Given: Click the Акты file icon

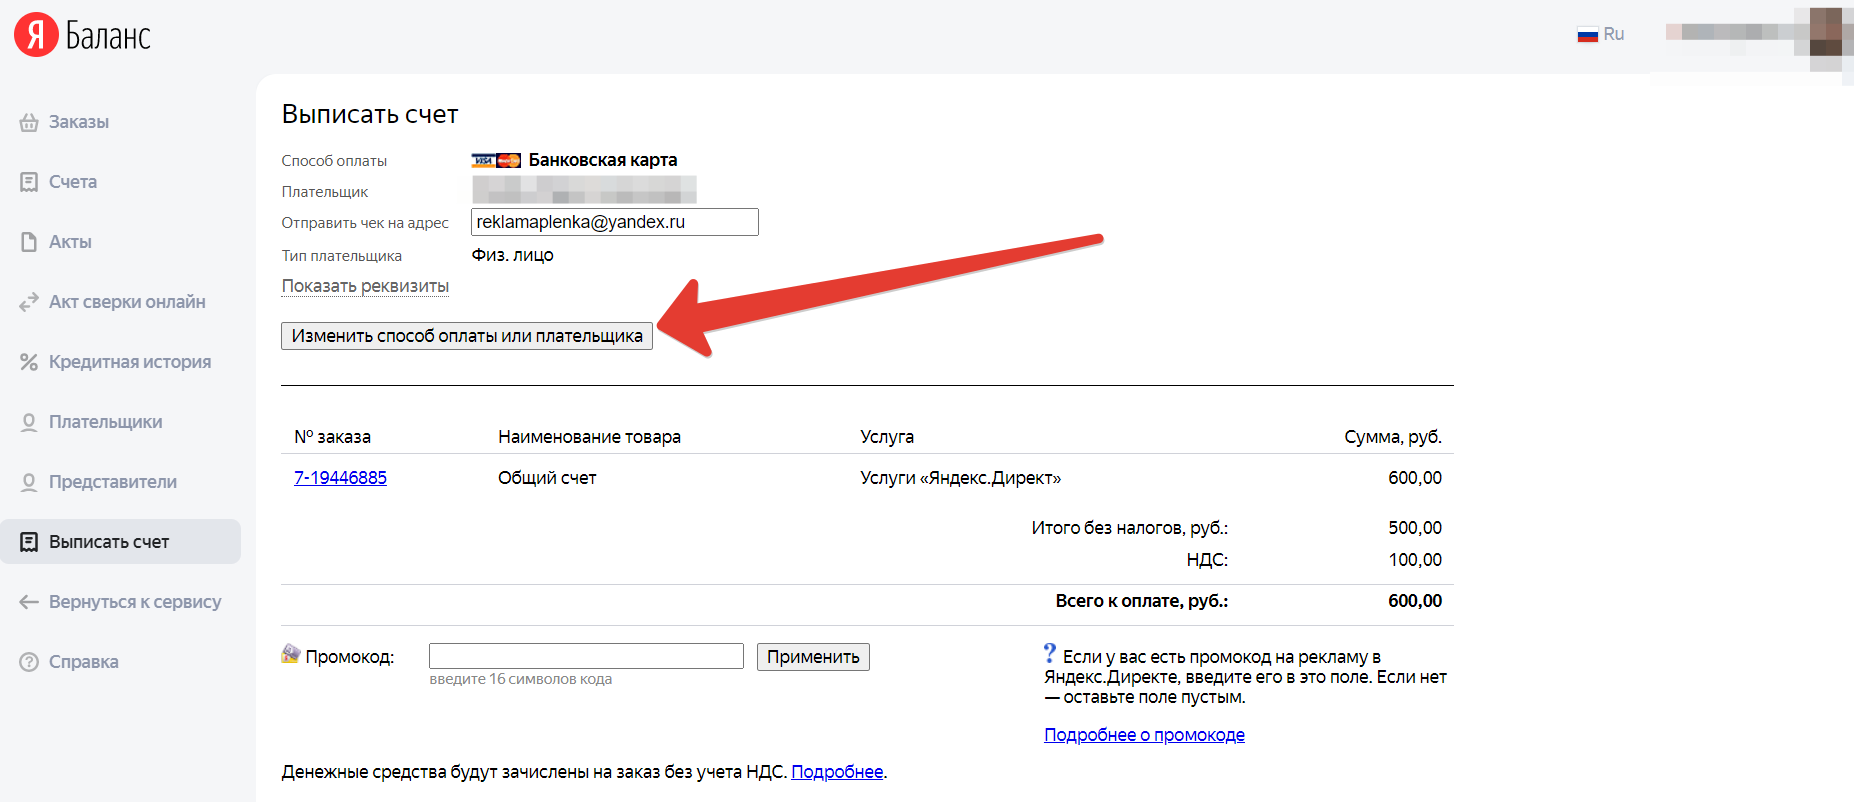Looking at the screenshot, I should coord(29,242).
